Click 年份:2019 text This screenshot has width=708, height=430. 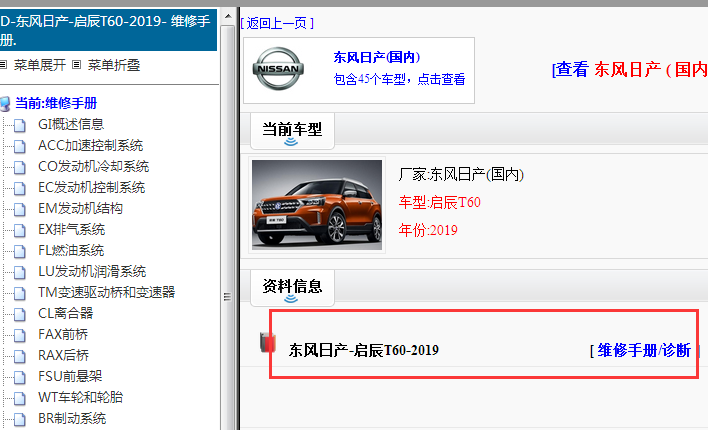coord(428,230)
